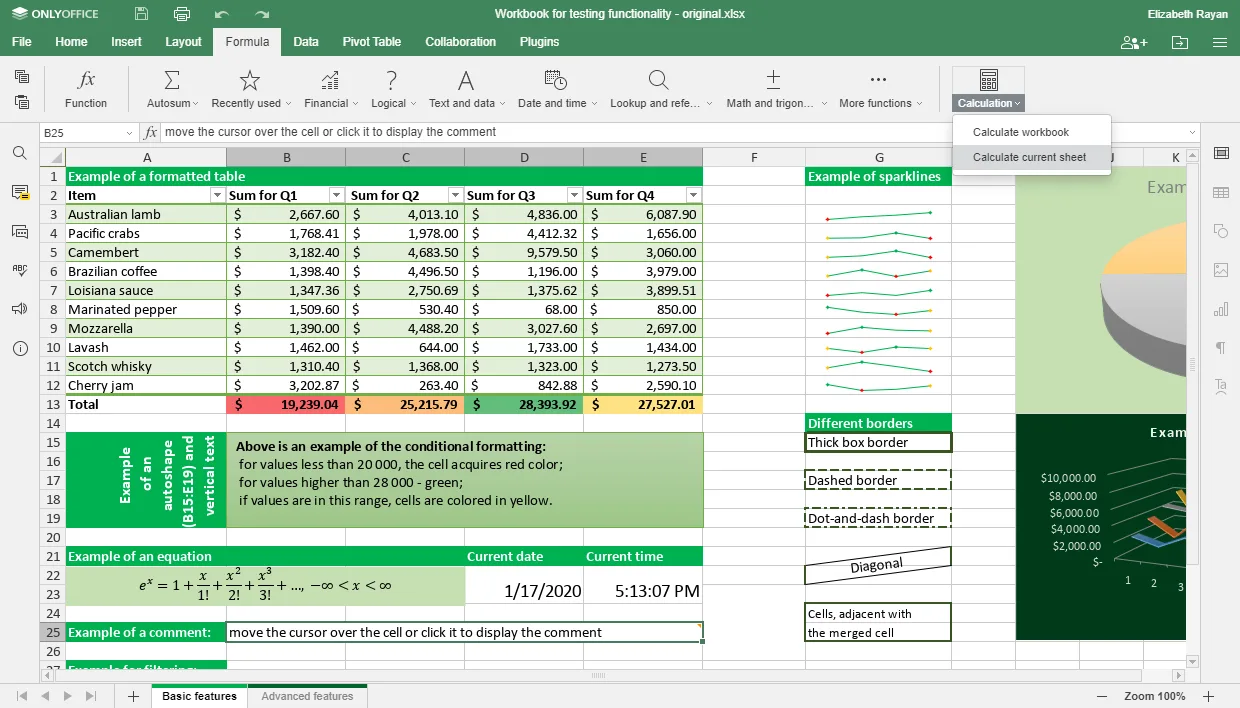Undo the last action
This screenshot has height=708, width=1240.
[222, 14]
